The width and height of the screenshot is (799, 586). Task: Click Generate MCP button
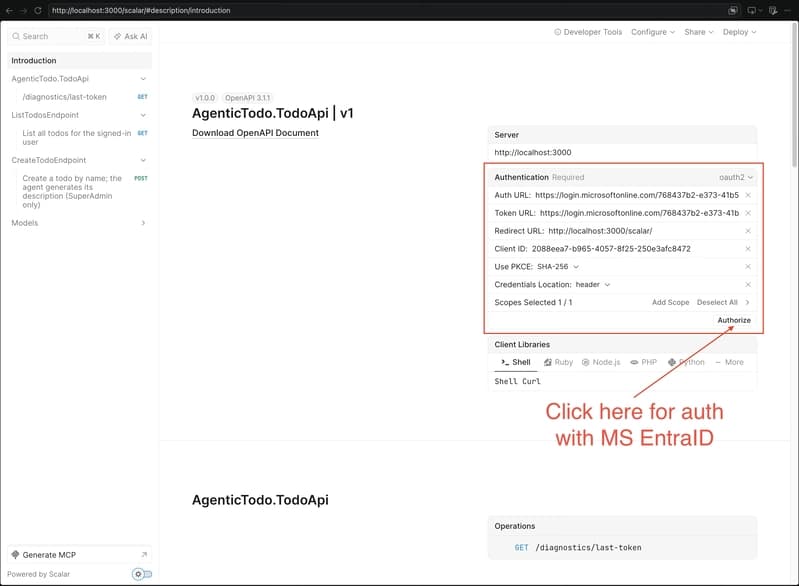pos(79,554)
